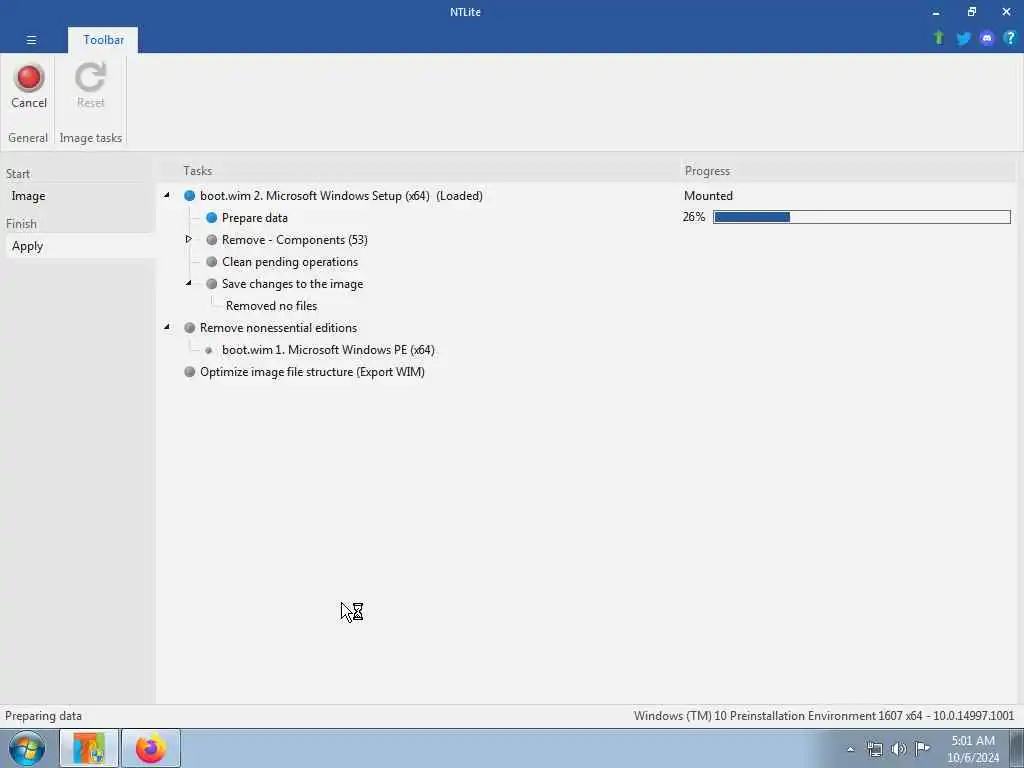The height and width of the screenshot is (768, 1024).
Task: Collapse the Remove nonessential editions node
Action: click(167, 327)
